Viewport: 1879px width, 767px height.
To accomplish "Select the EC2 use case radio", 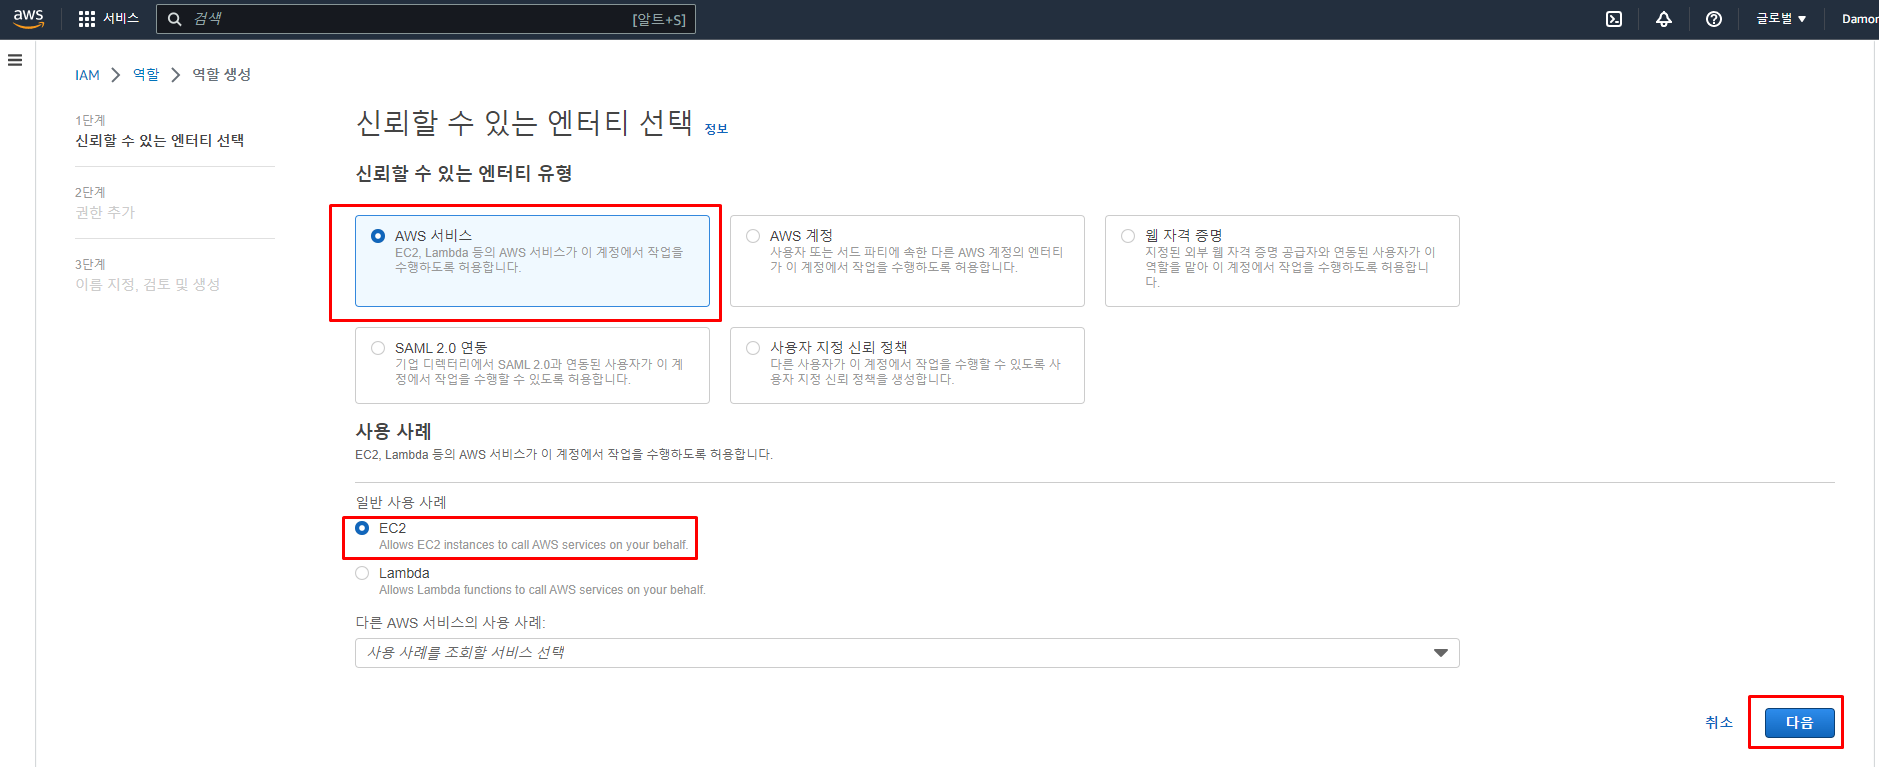I will pos(362,528).
